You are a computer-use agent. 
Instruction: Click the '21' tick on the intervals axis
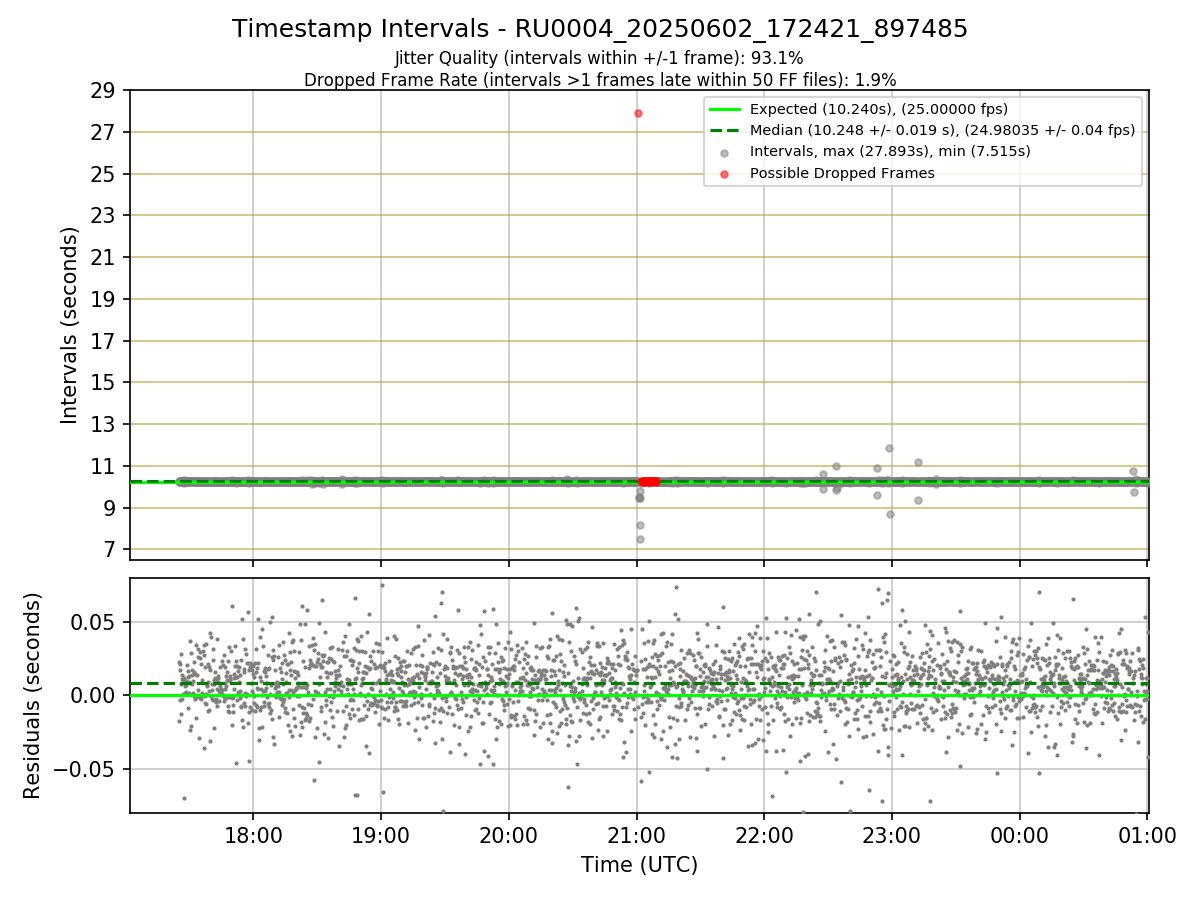tap(103, 258)
